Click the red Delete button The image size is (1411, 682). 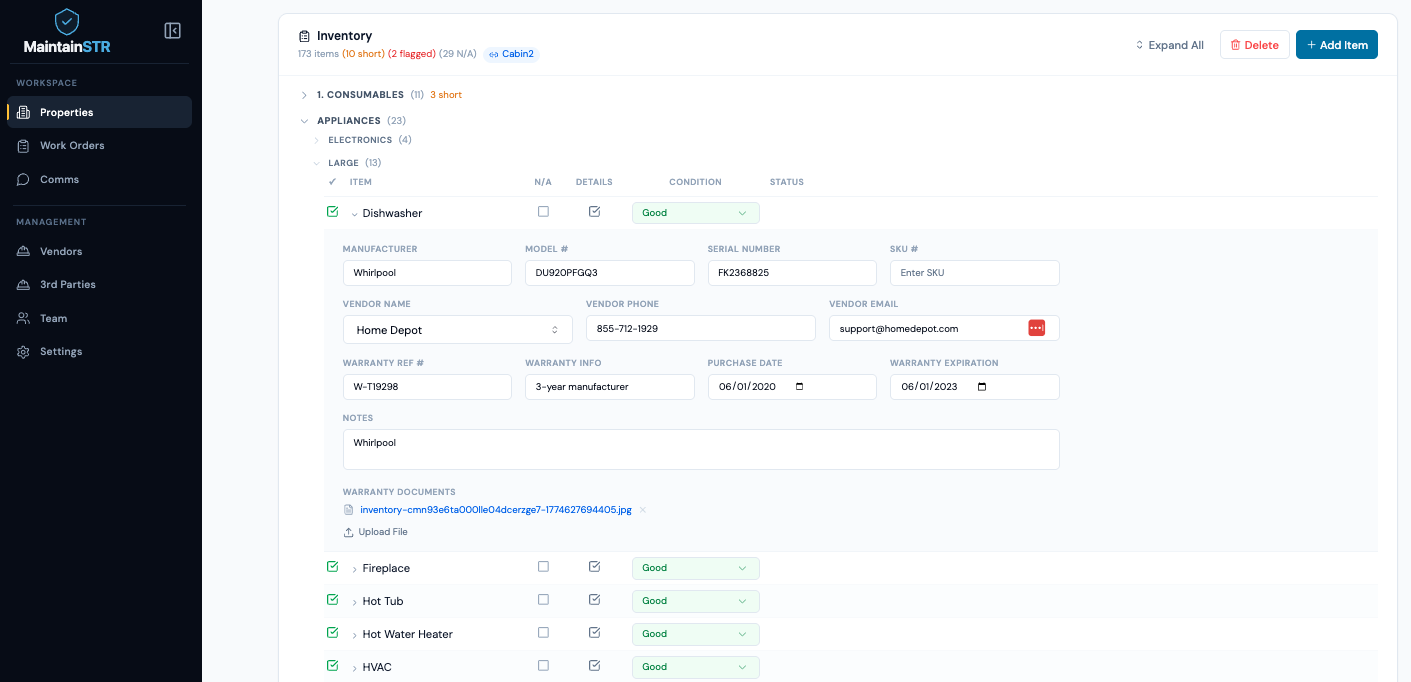click(1254, 45)
